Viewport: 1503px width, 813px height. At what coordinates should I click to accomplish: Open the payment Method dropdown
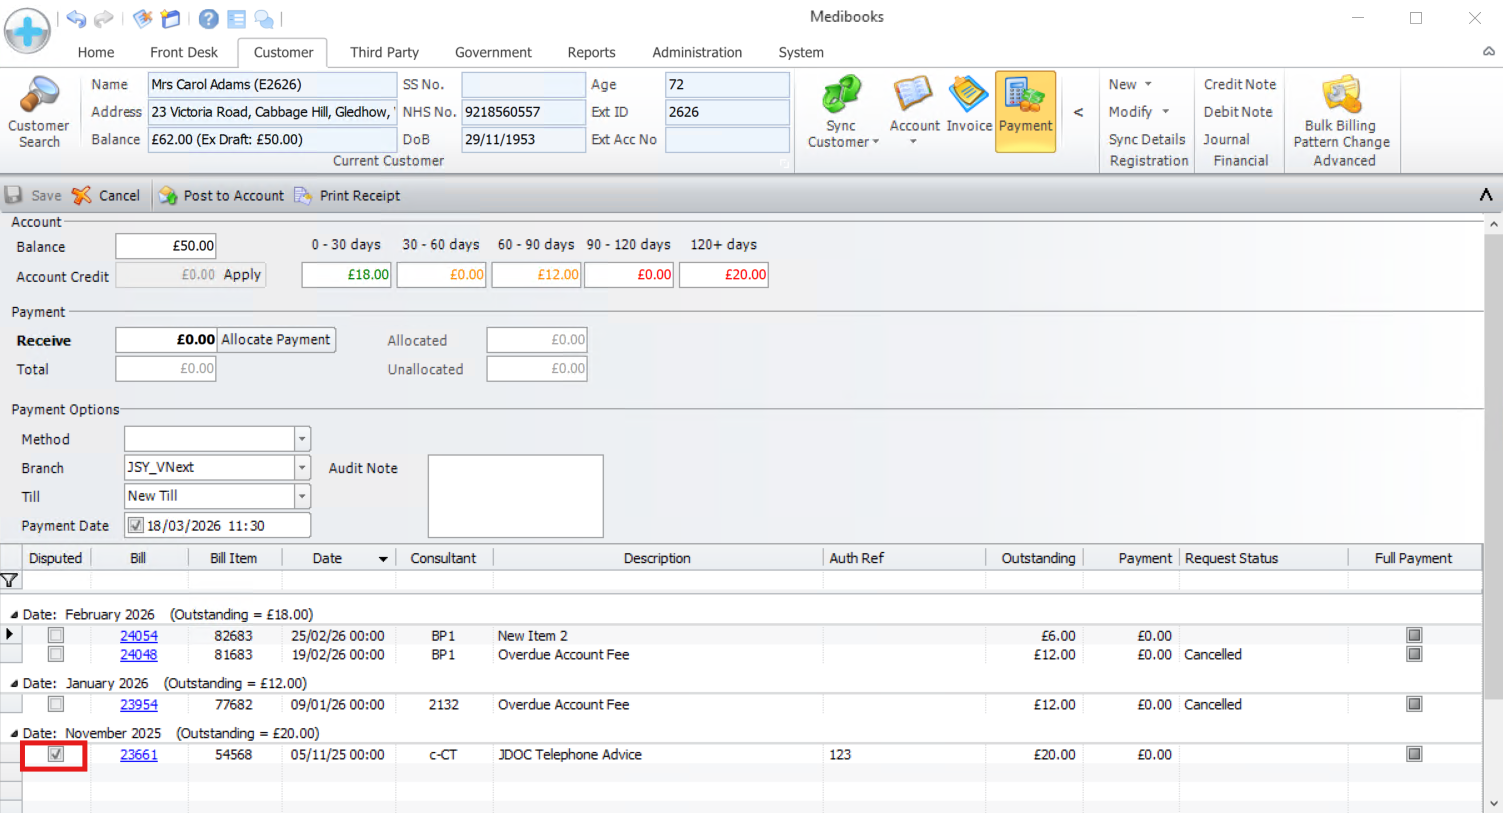[x=302, y=439]
